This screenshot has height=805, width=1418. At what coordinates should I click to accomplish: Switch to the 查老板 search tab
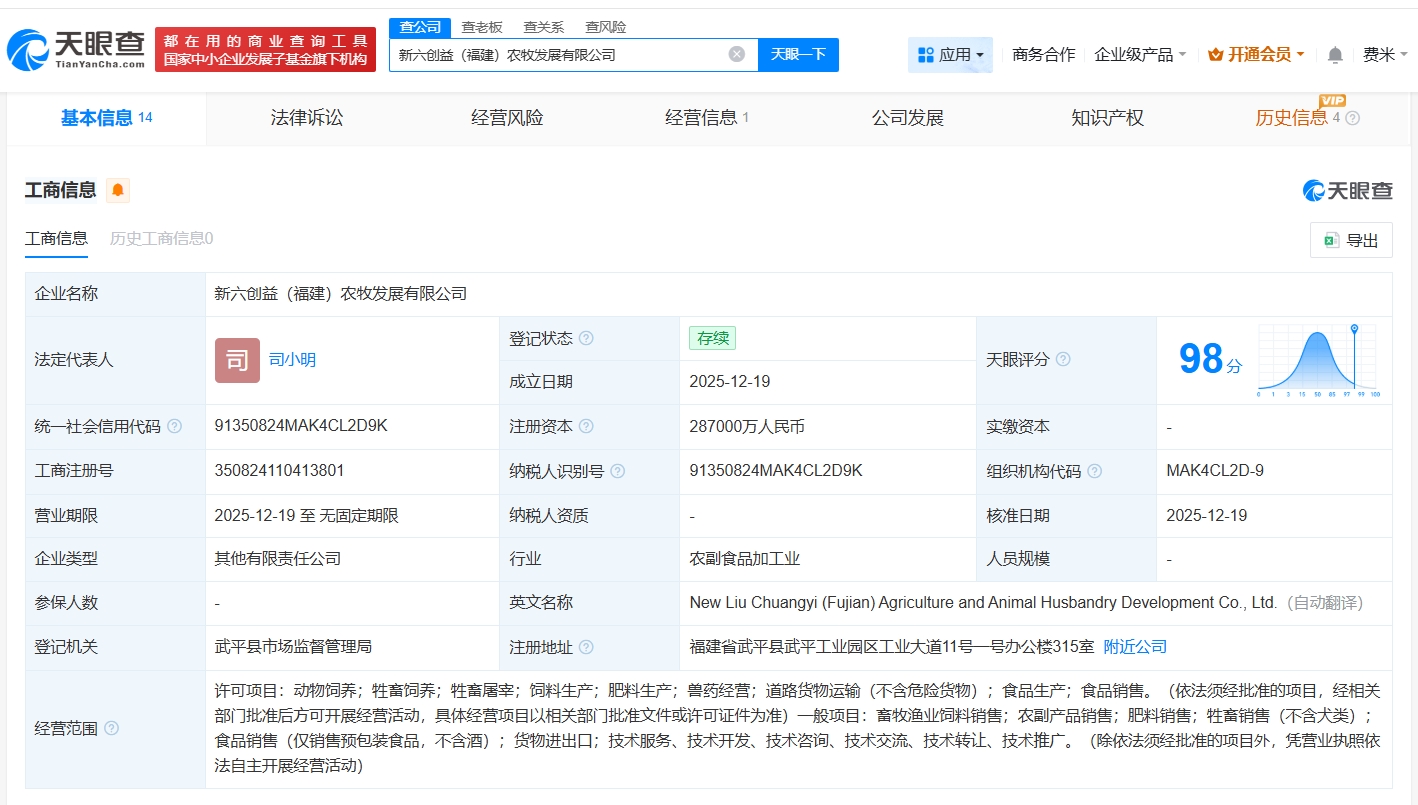(481, 27)
